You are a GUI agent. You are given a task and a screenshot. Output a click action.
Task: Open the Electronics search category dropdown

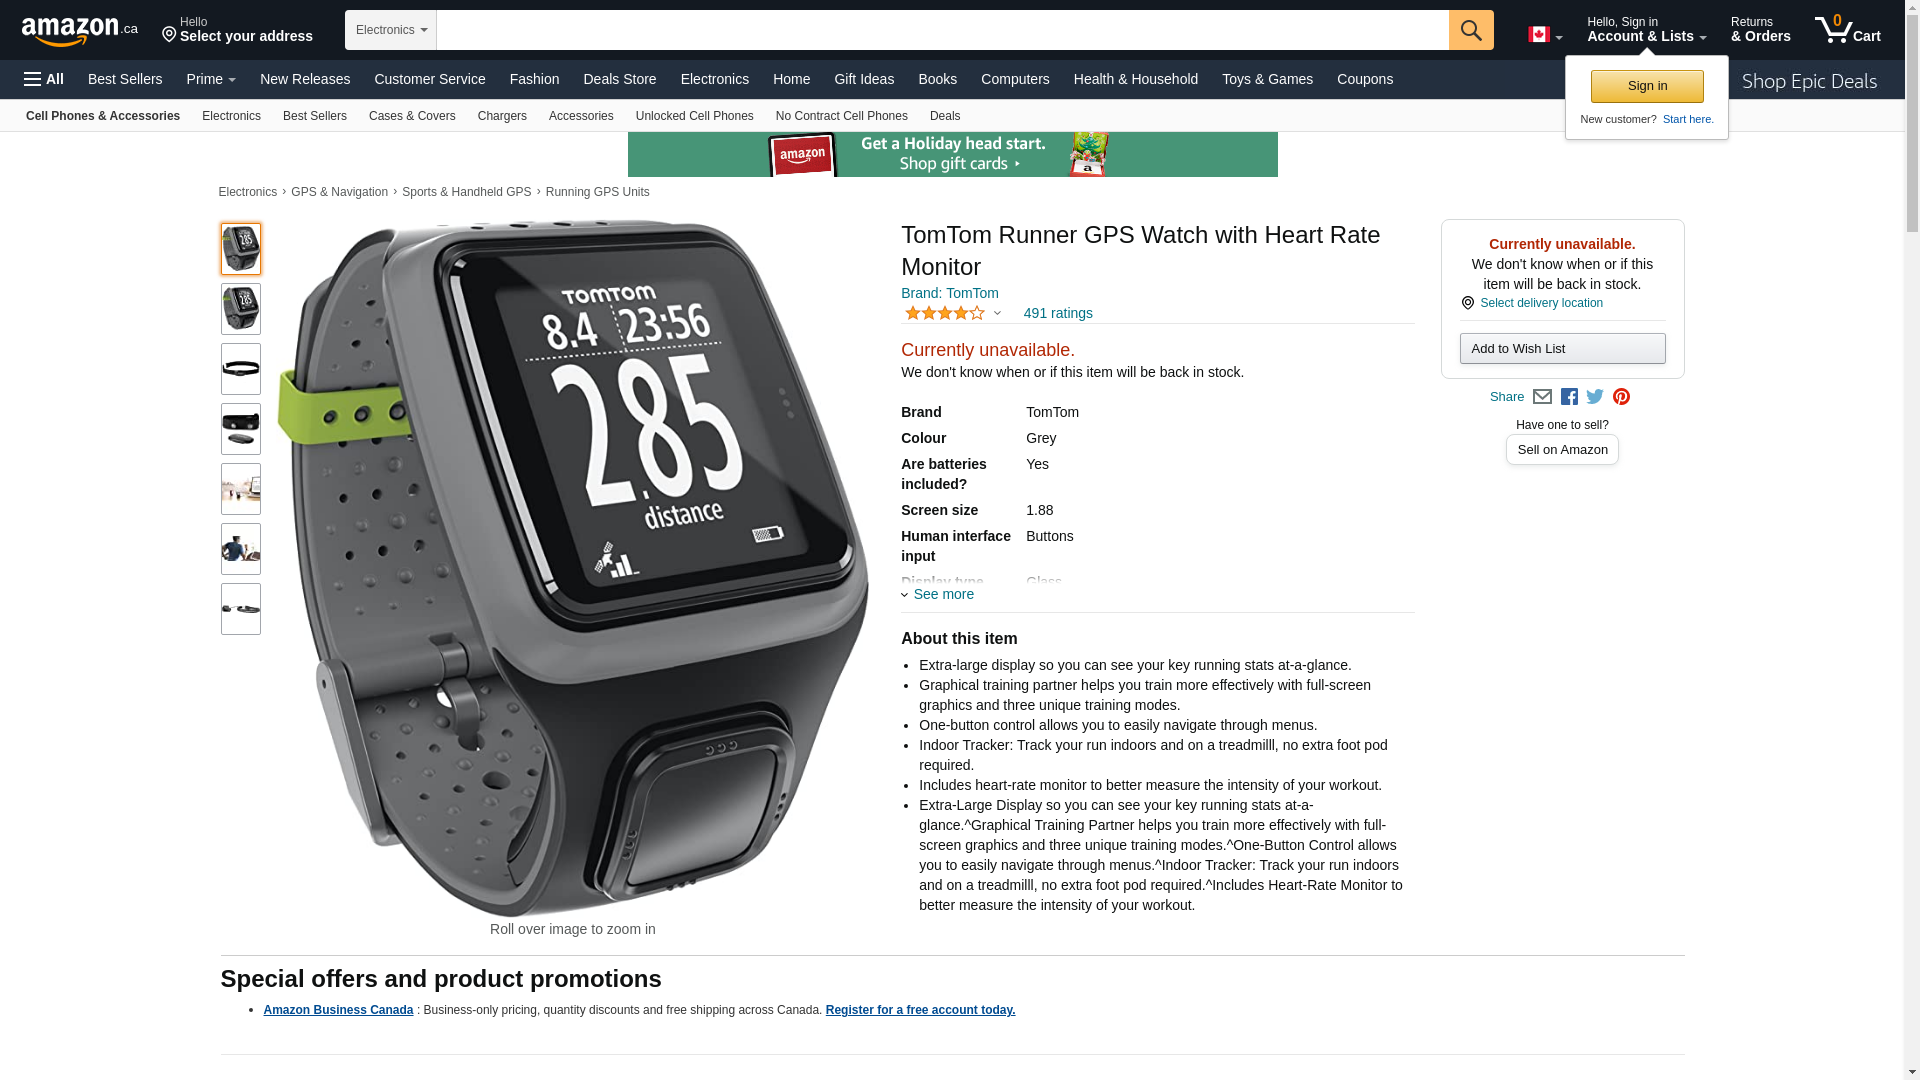pyautogui.click(x=391, y=30)
